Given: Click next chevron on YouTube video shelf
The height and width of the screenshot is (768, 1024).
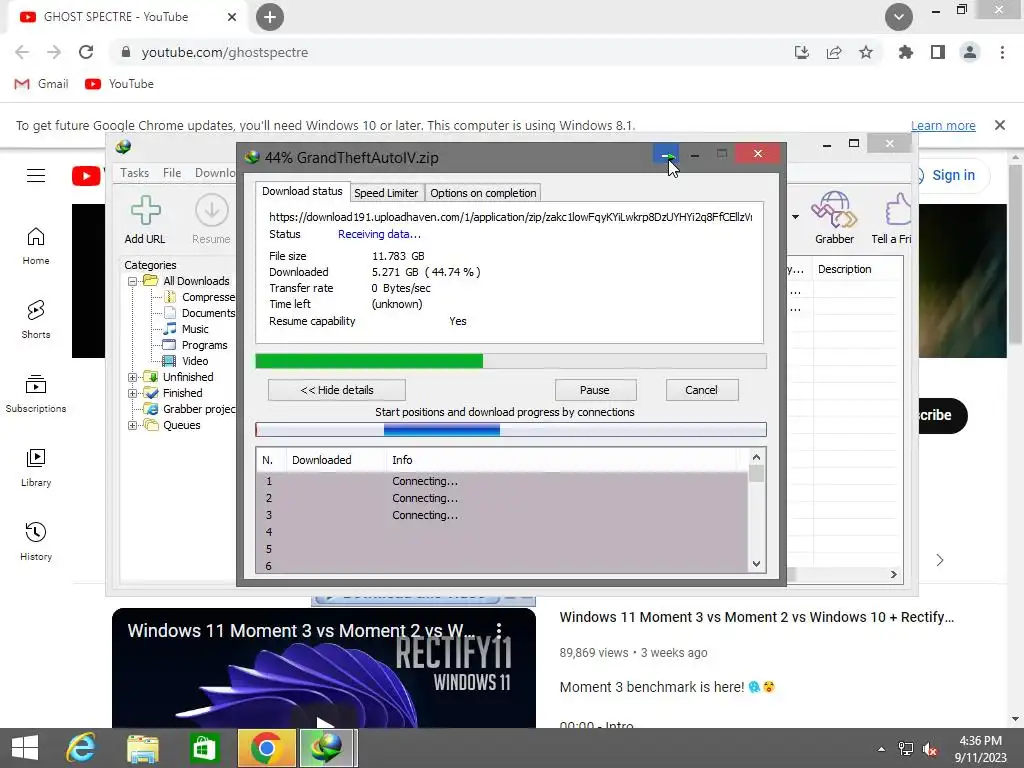Looking at the screenshot, I should coord(940,560).
